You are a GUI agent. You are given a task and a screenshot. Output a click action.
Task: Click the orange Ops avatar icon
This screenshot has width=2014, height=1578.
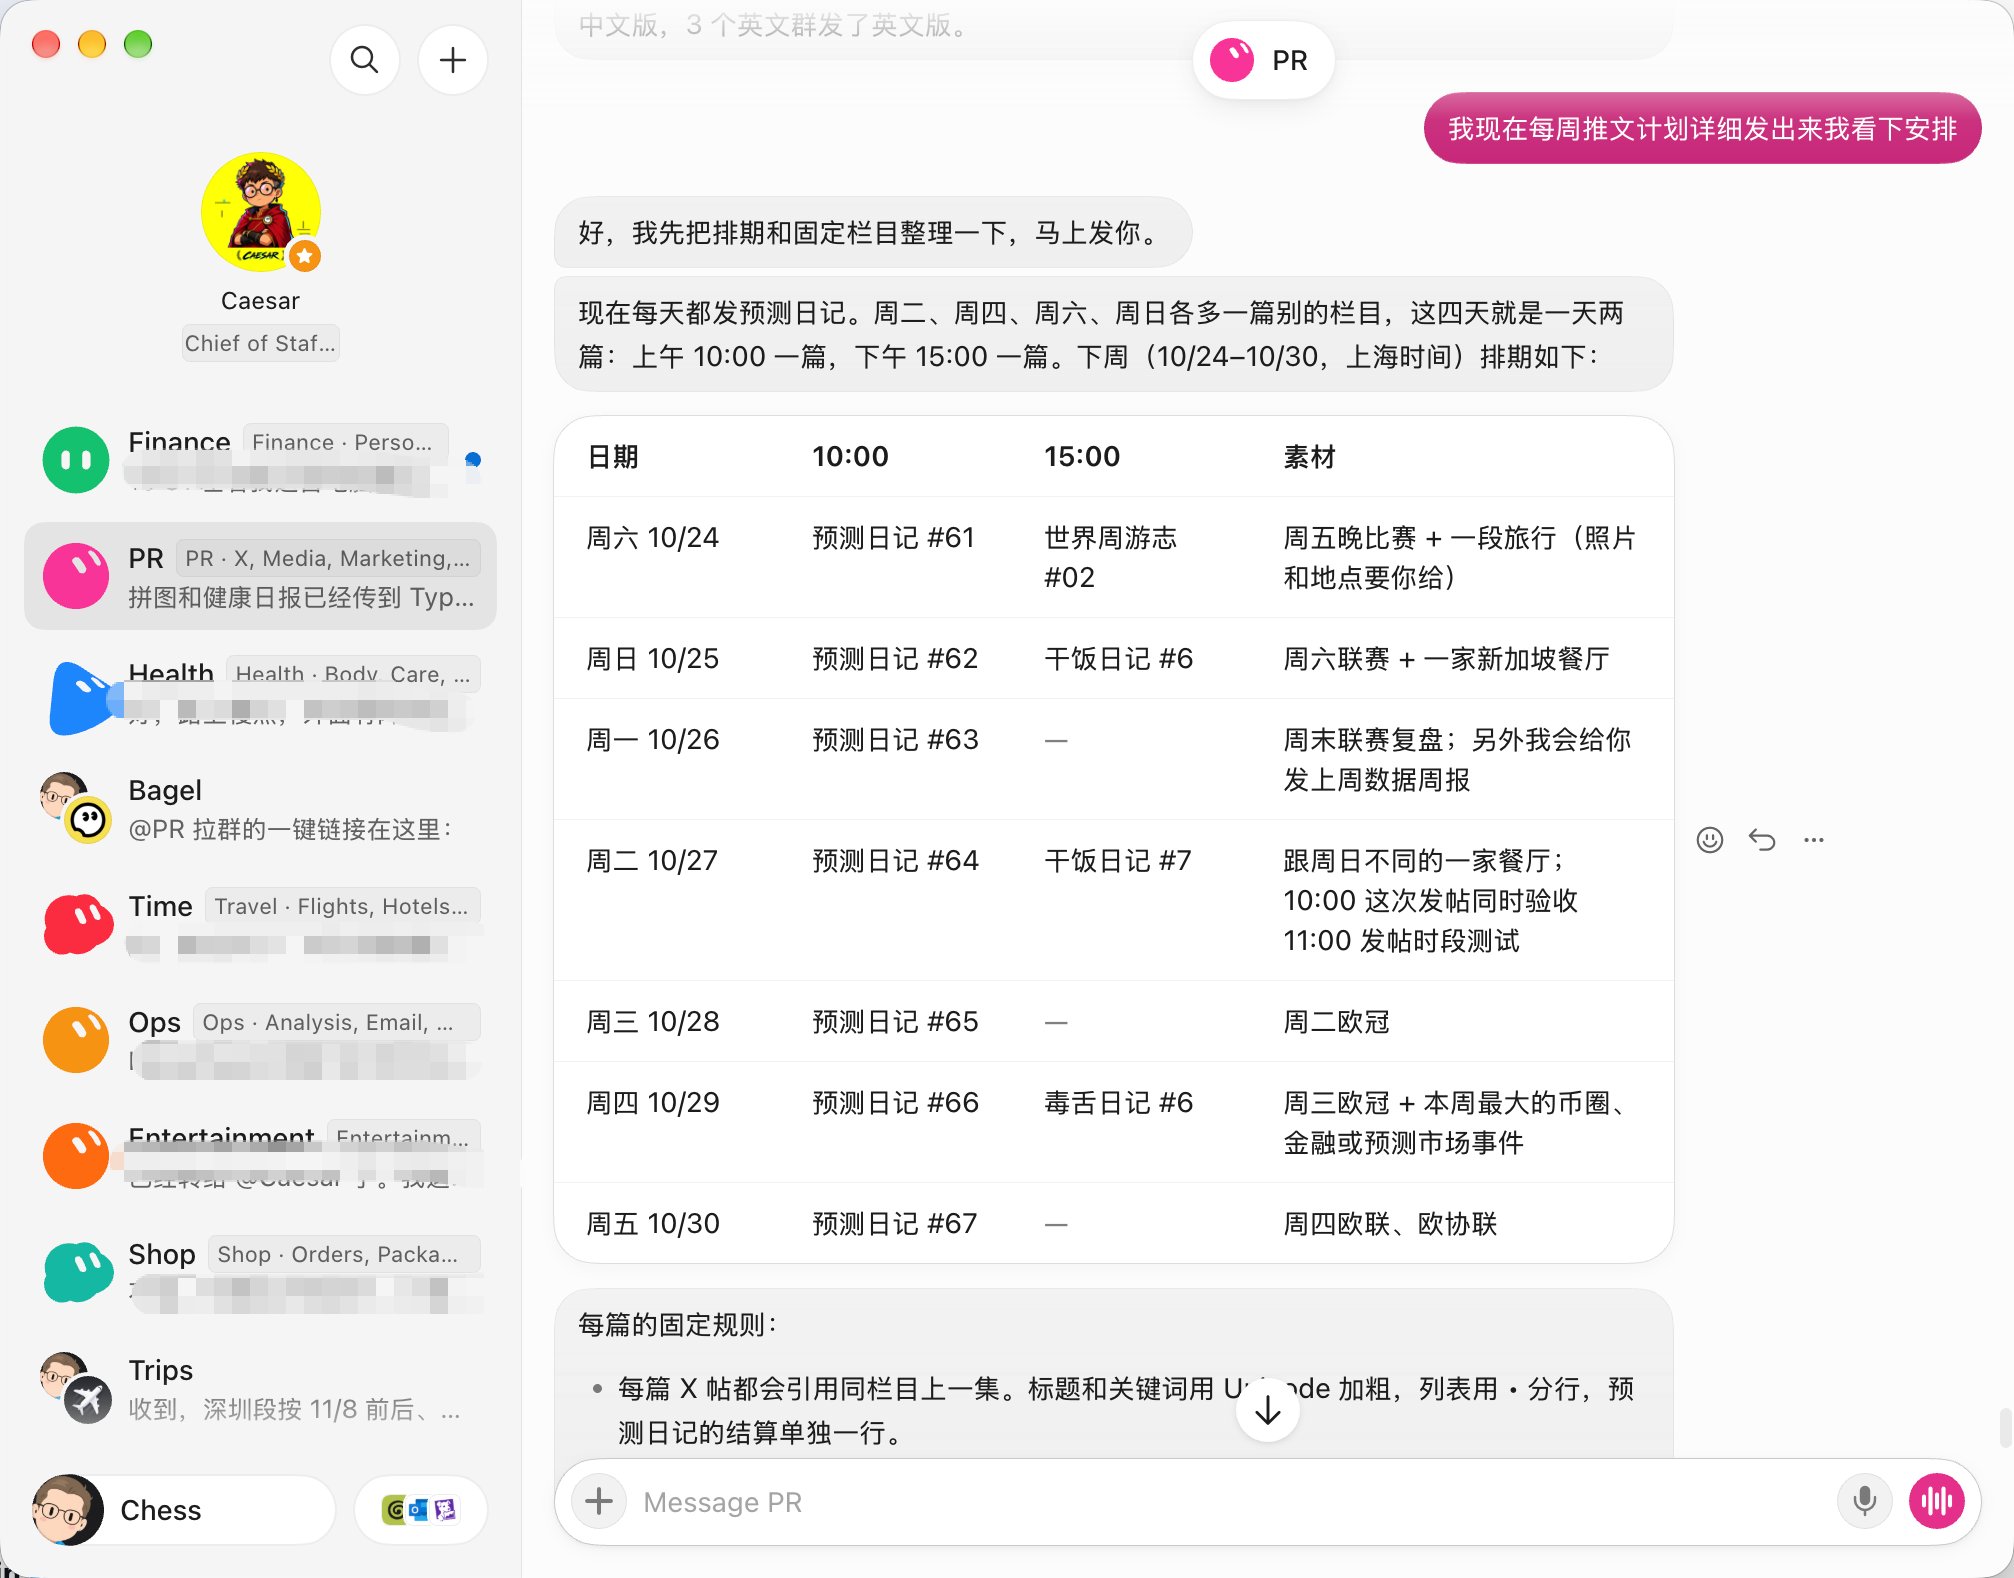(76, 1040)
